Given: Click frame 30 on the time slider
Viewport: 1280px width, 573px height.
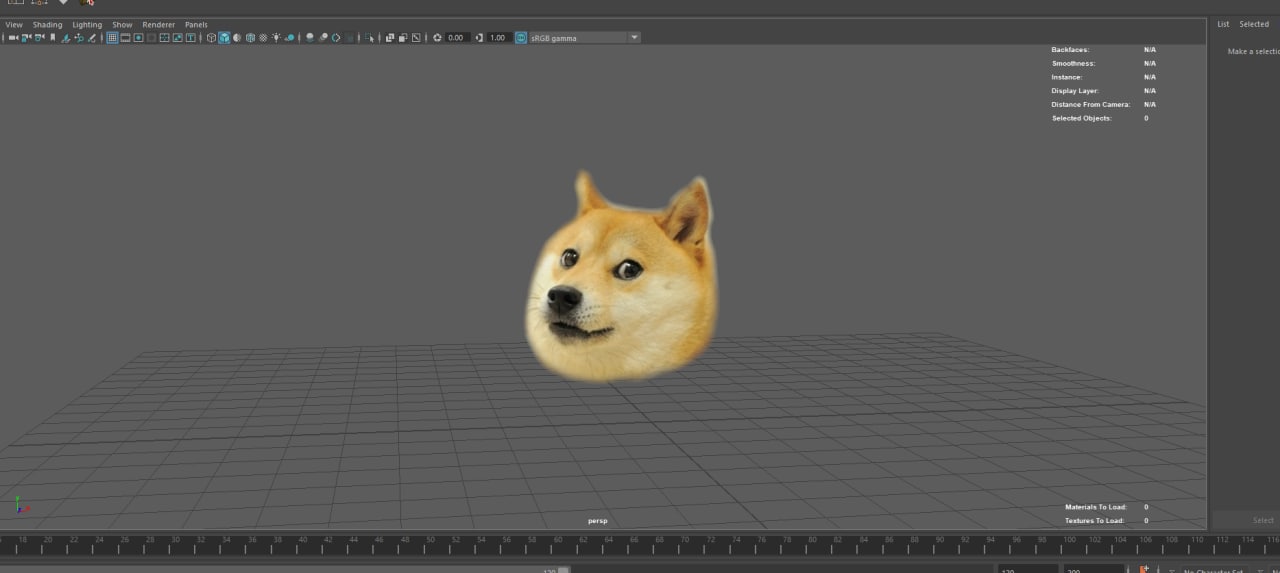Looking at the screenshot, I should tap(175, 544).
